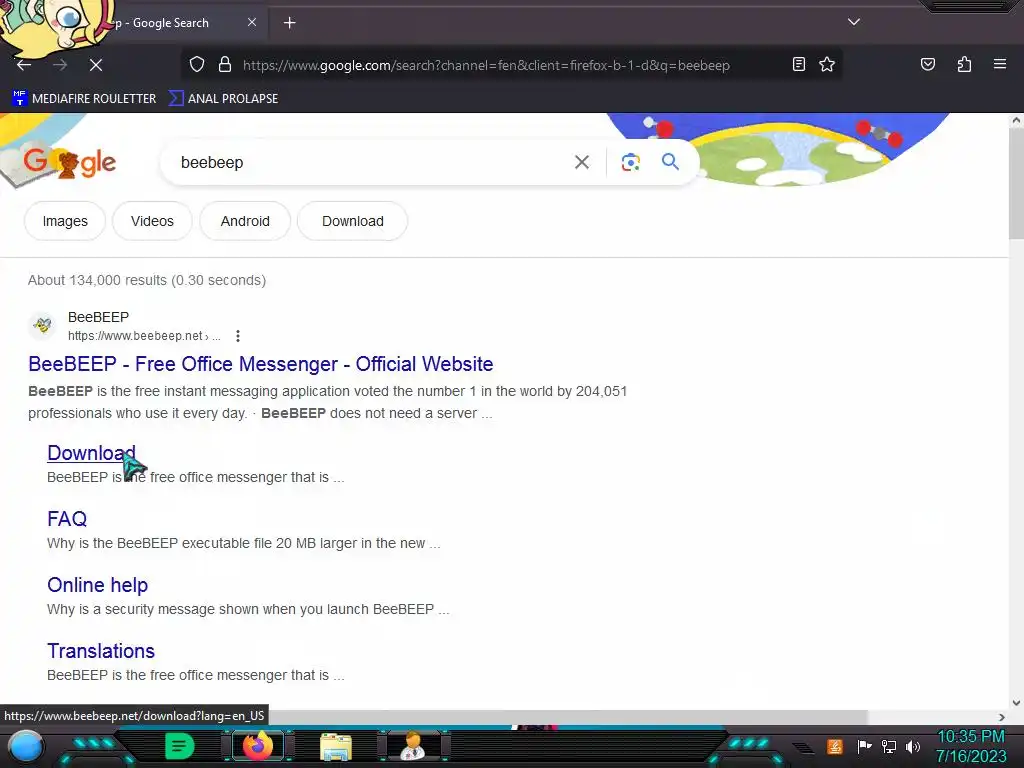Click in the beebeep search field

366,163
